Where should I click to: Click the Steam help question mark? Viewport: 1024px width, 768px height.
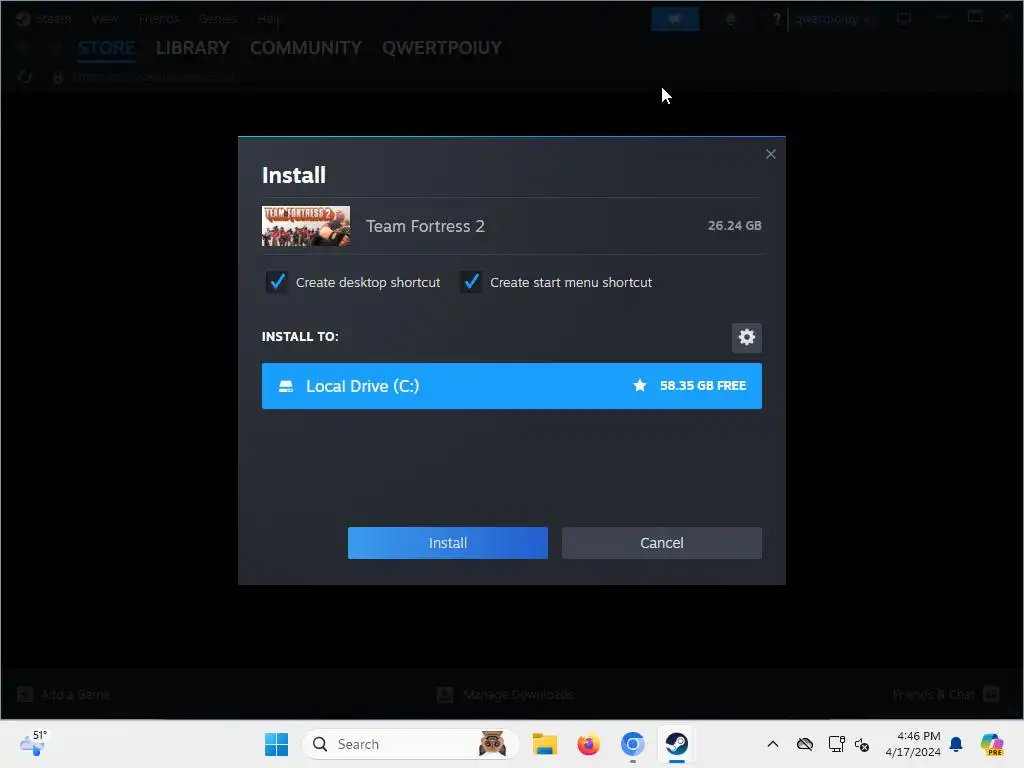[x=776, y=19]
